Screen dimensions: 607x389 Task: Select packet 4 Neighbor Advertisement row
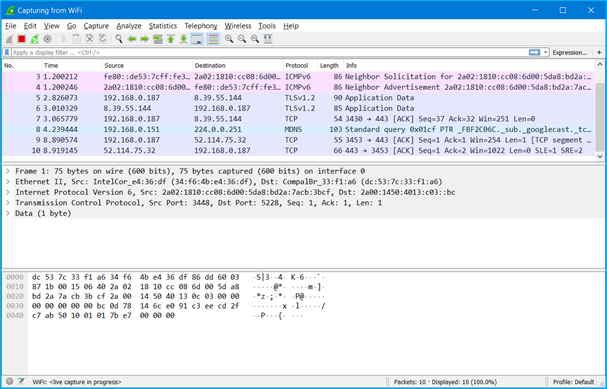tap(298, 87)
